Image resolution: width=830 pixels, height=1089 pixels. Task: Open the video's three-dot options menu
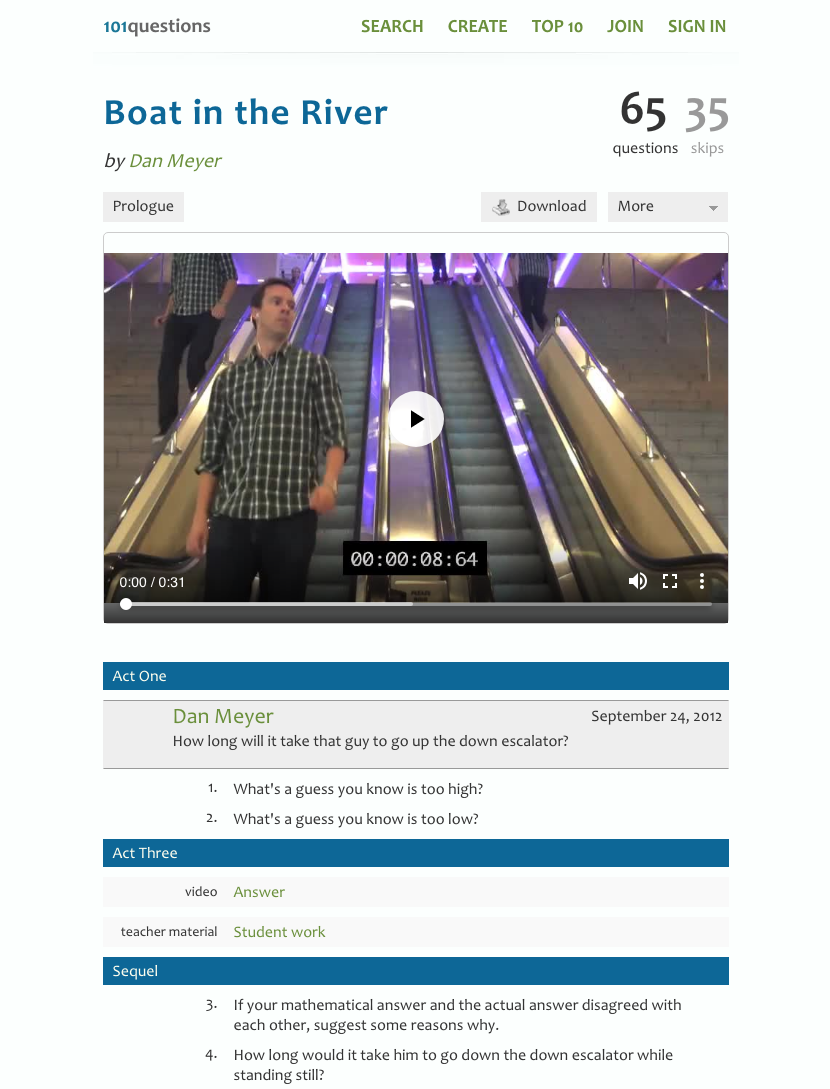click(702, 581)
